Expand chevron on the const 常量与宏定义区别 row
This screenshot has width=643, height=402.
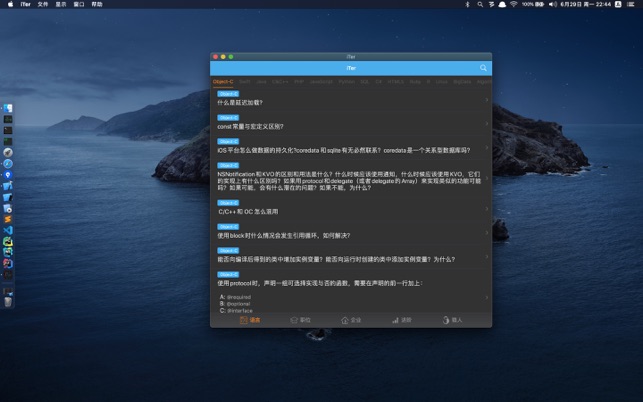tap(487, 123)
